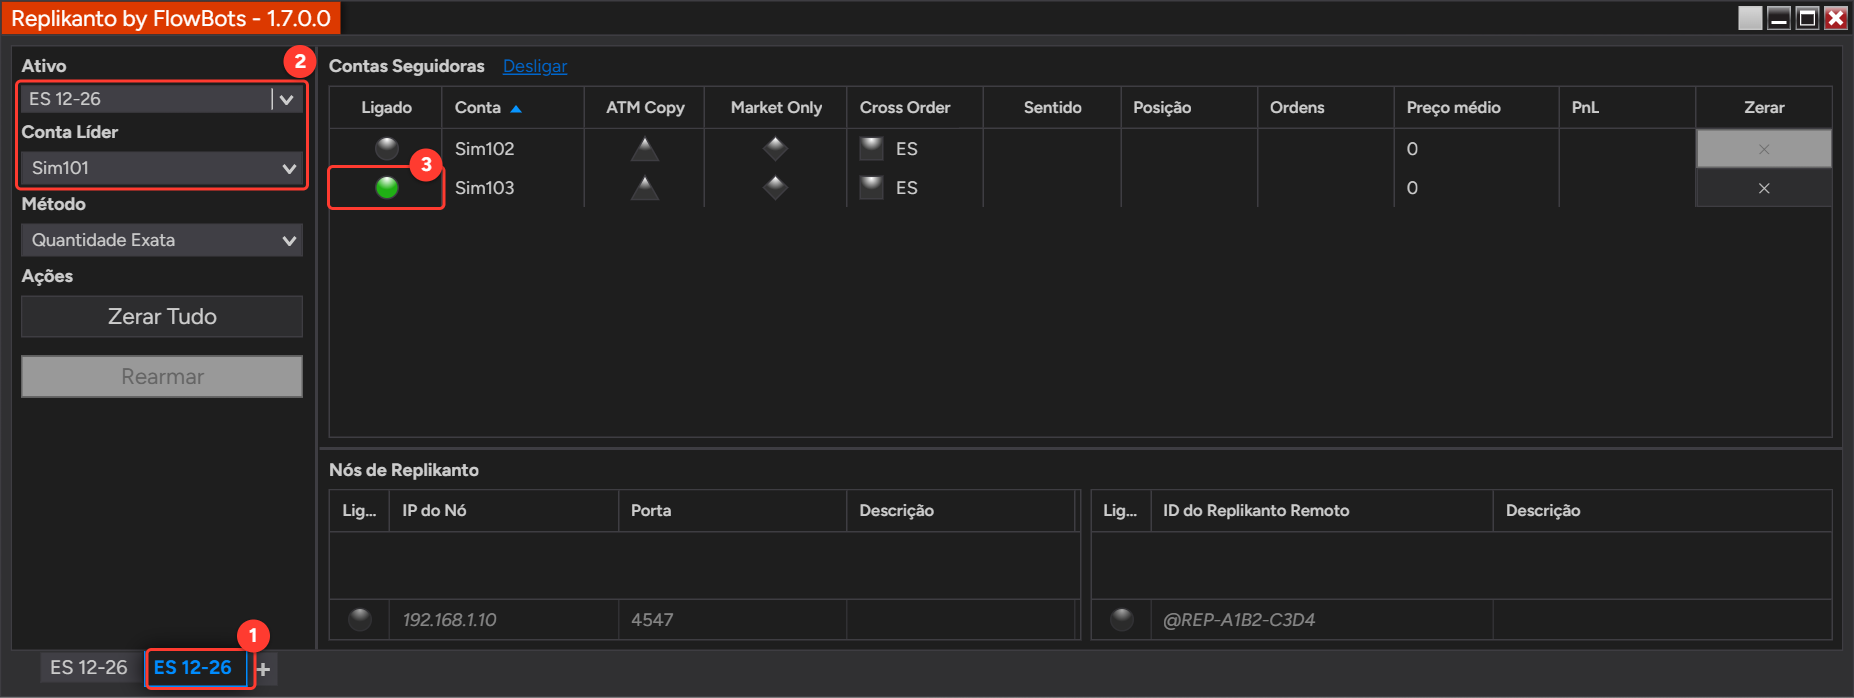Click the Cross Order column header
Viewport: 1854px width, 698px height.
point(915,107)
